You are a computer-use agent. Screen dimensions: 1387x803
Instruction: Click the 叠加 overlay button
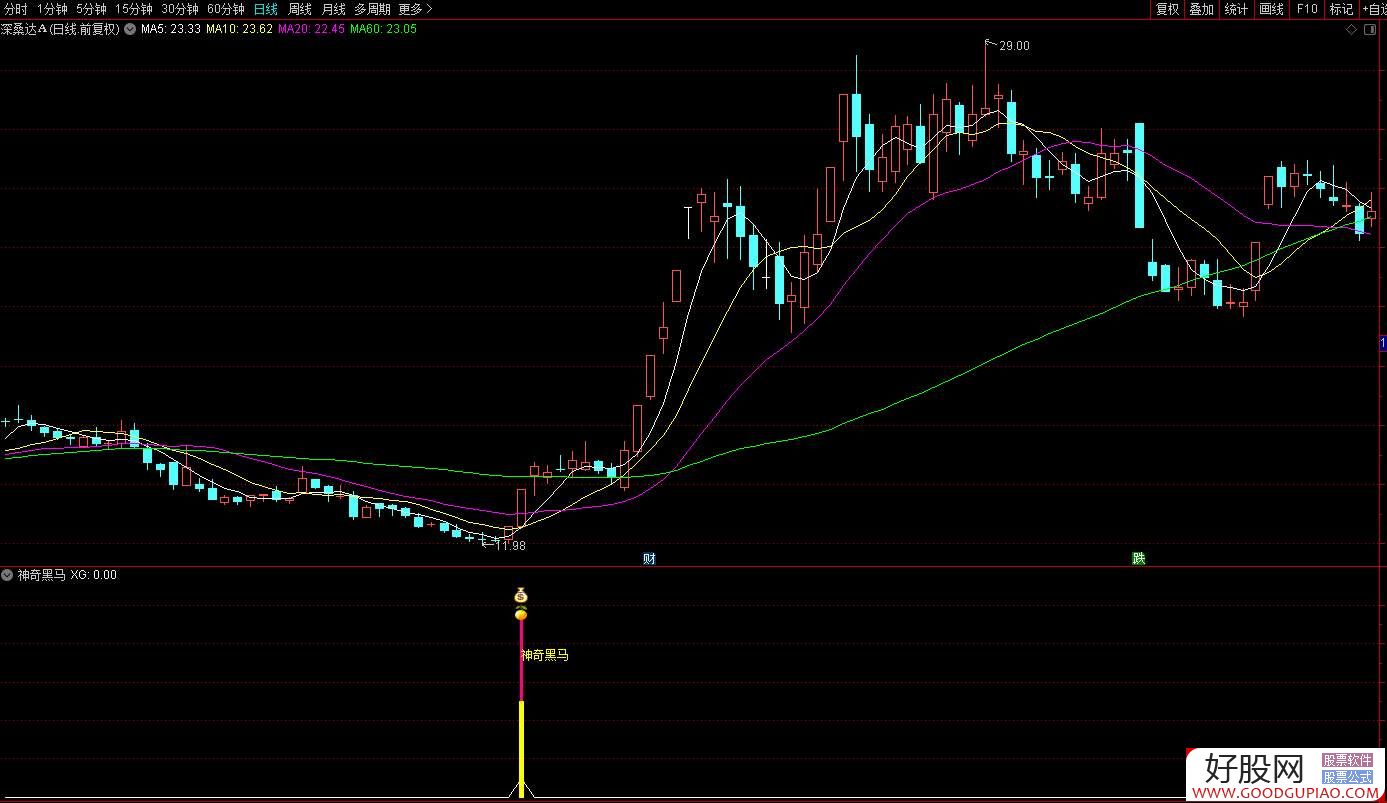tap(1201, 9)
